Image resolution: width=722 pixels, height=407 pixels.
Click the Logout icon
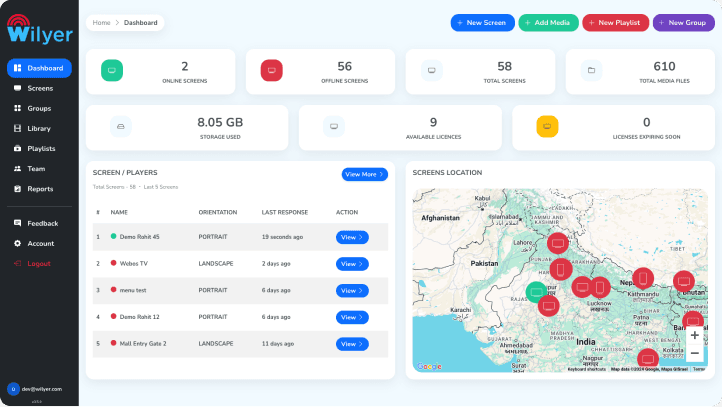tap(17, 264)
